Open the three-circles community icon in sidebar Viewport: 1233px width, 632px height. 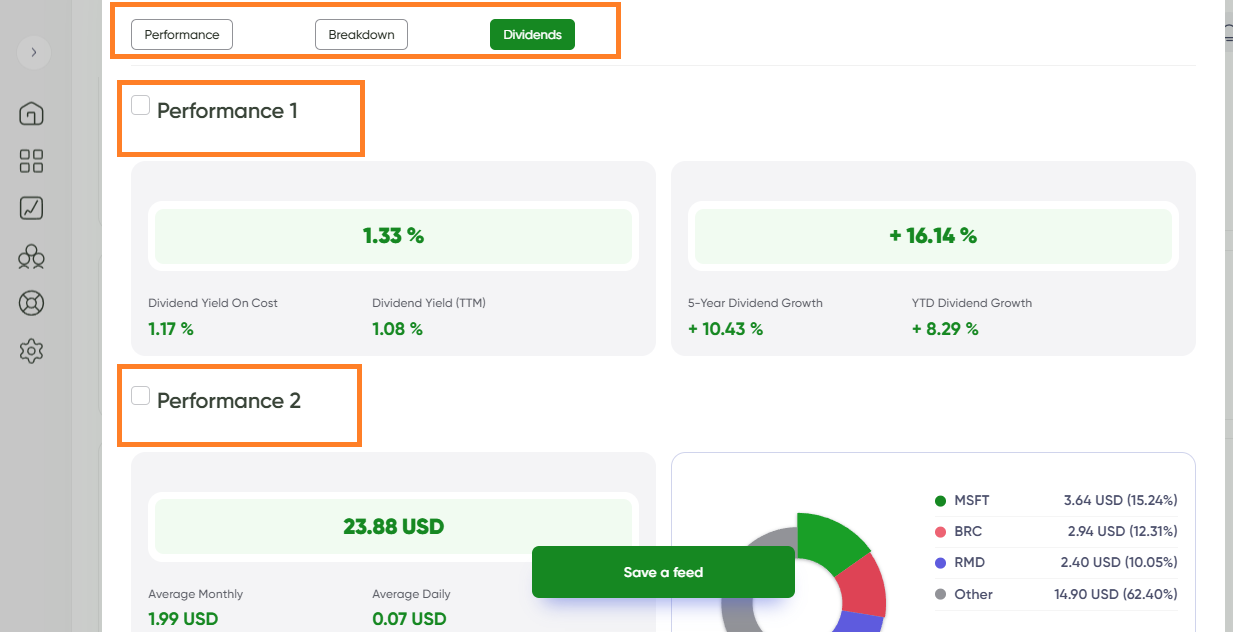32,257
